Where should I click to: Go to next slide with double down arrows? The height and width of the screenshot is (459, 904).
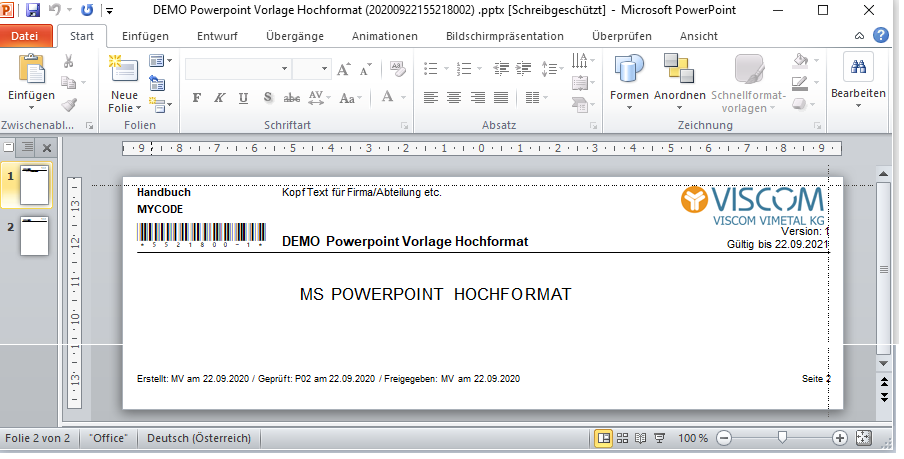884,397
